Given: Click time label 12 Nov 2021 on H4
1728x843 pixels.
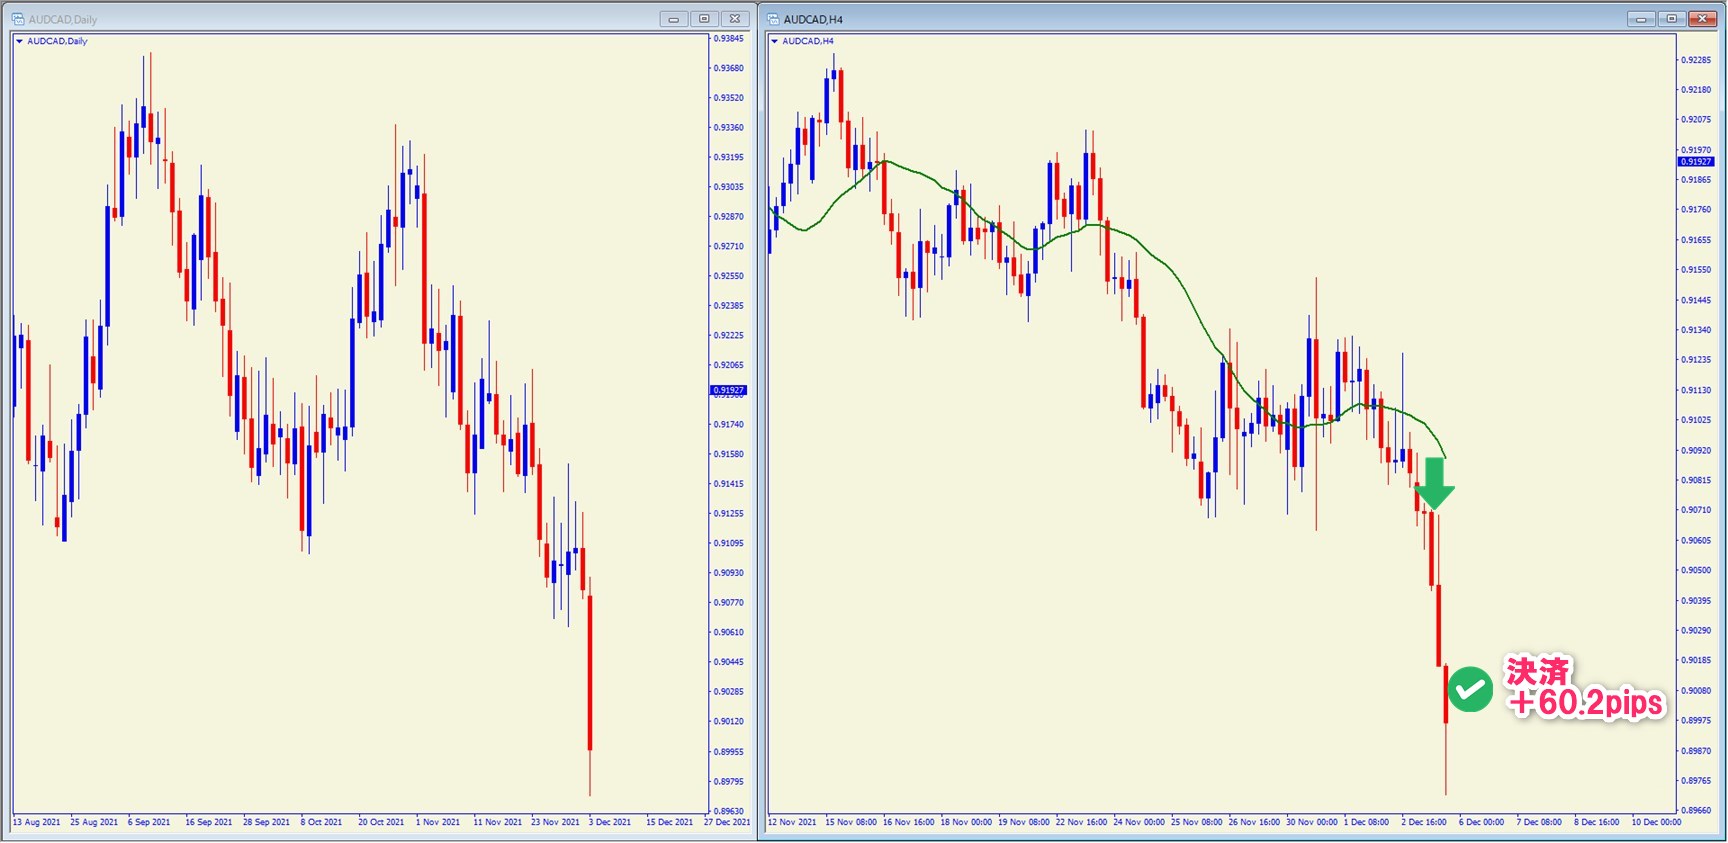Looking at the screenshot, I should point(792,822).
